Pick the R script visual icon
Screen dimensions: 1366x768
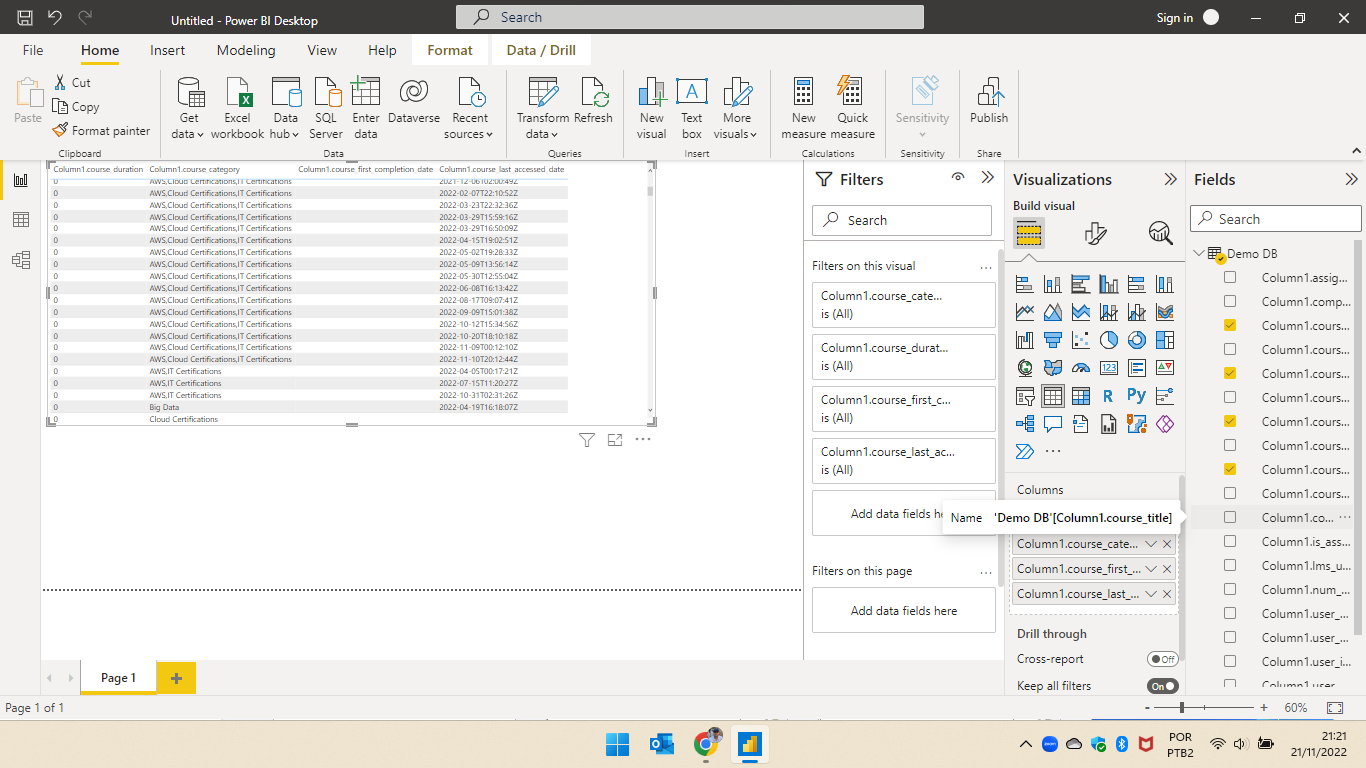point(1108,396)
